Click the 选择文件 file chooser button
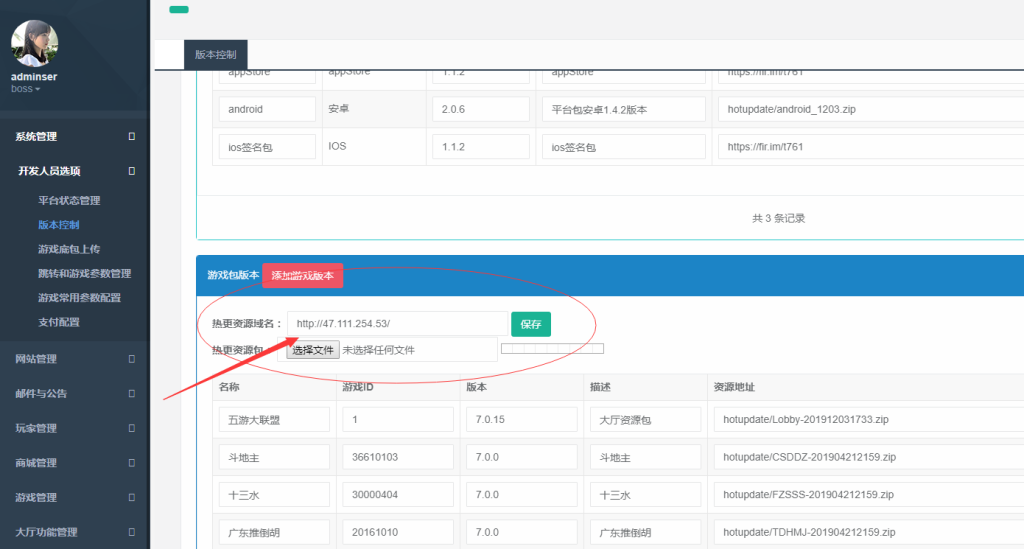Screen dimensions: 1024x549 312,350
